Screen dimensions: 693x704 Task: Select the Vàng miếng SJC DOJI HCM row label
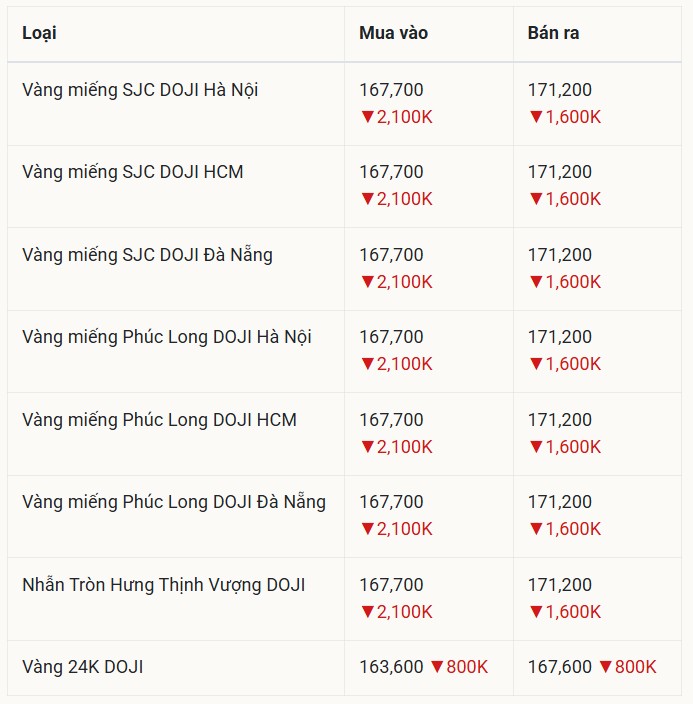point(132,172)
